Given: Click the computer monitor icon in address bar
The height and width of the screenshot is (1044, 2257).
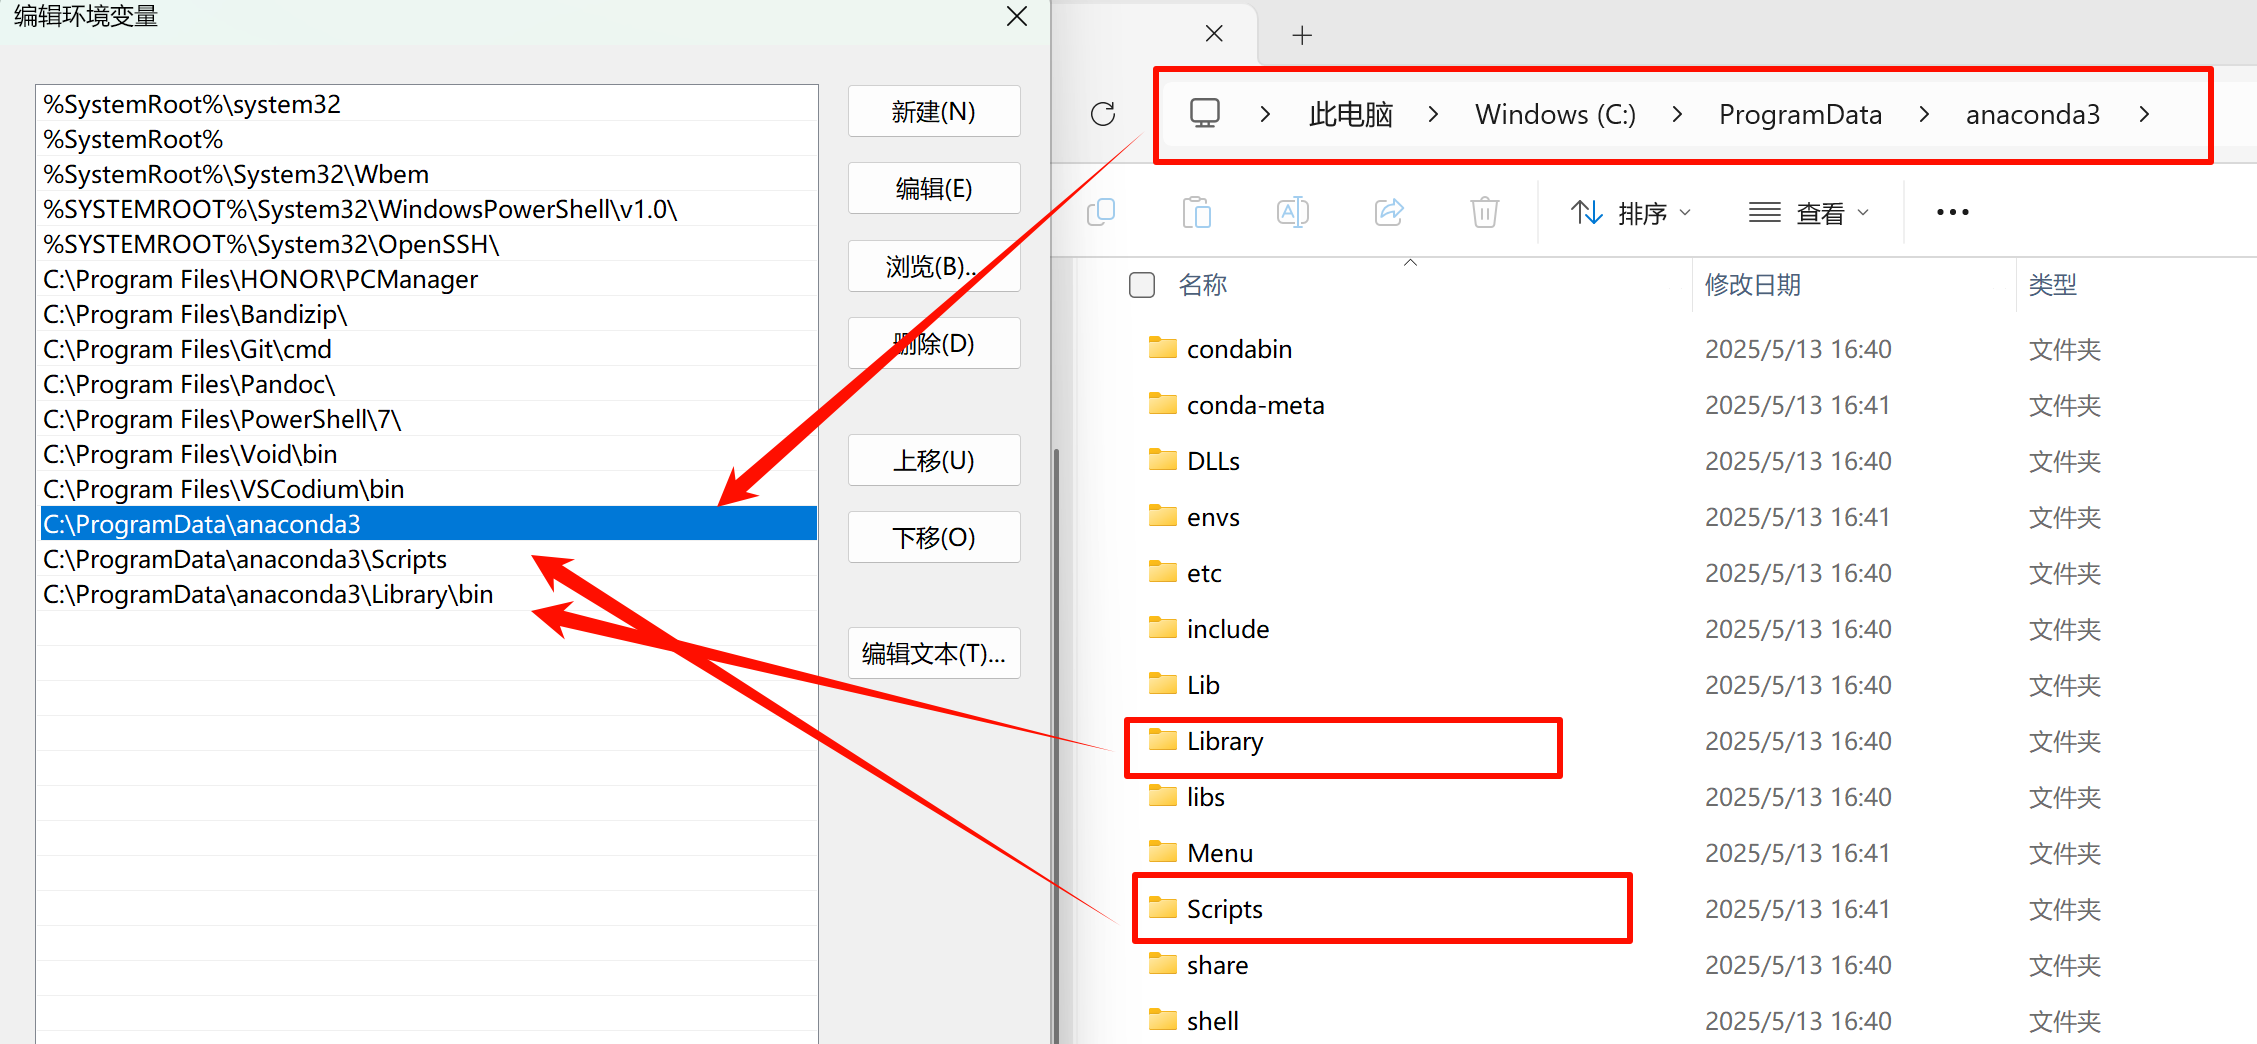Looking at the screenshot, I should tap(1205, 114).
